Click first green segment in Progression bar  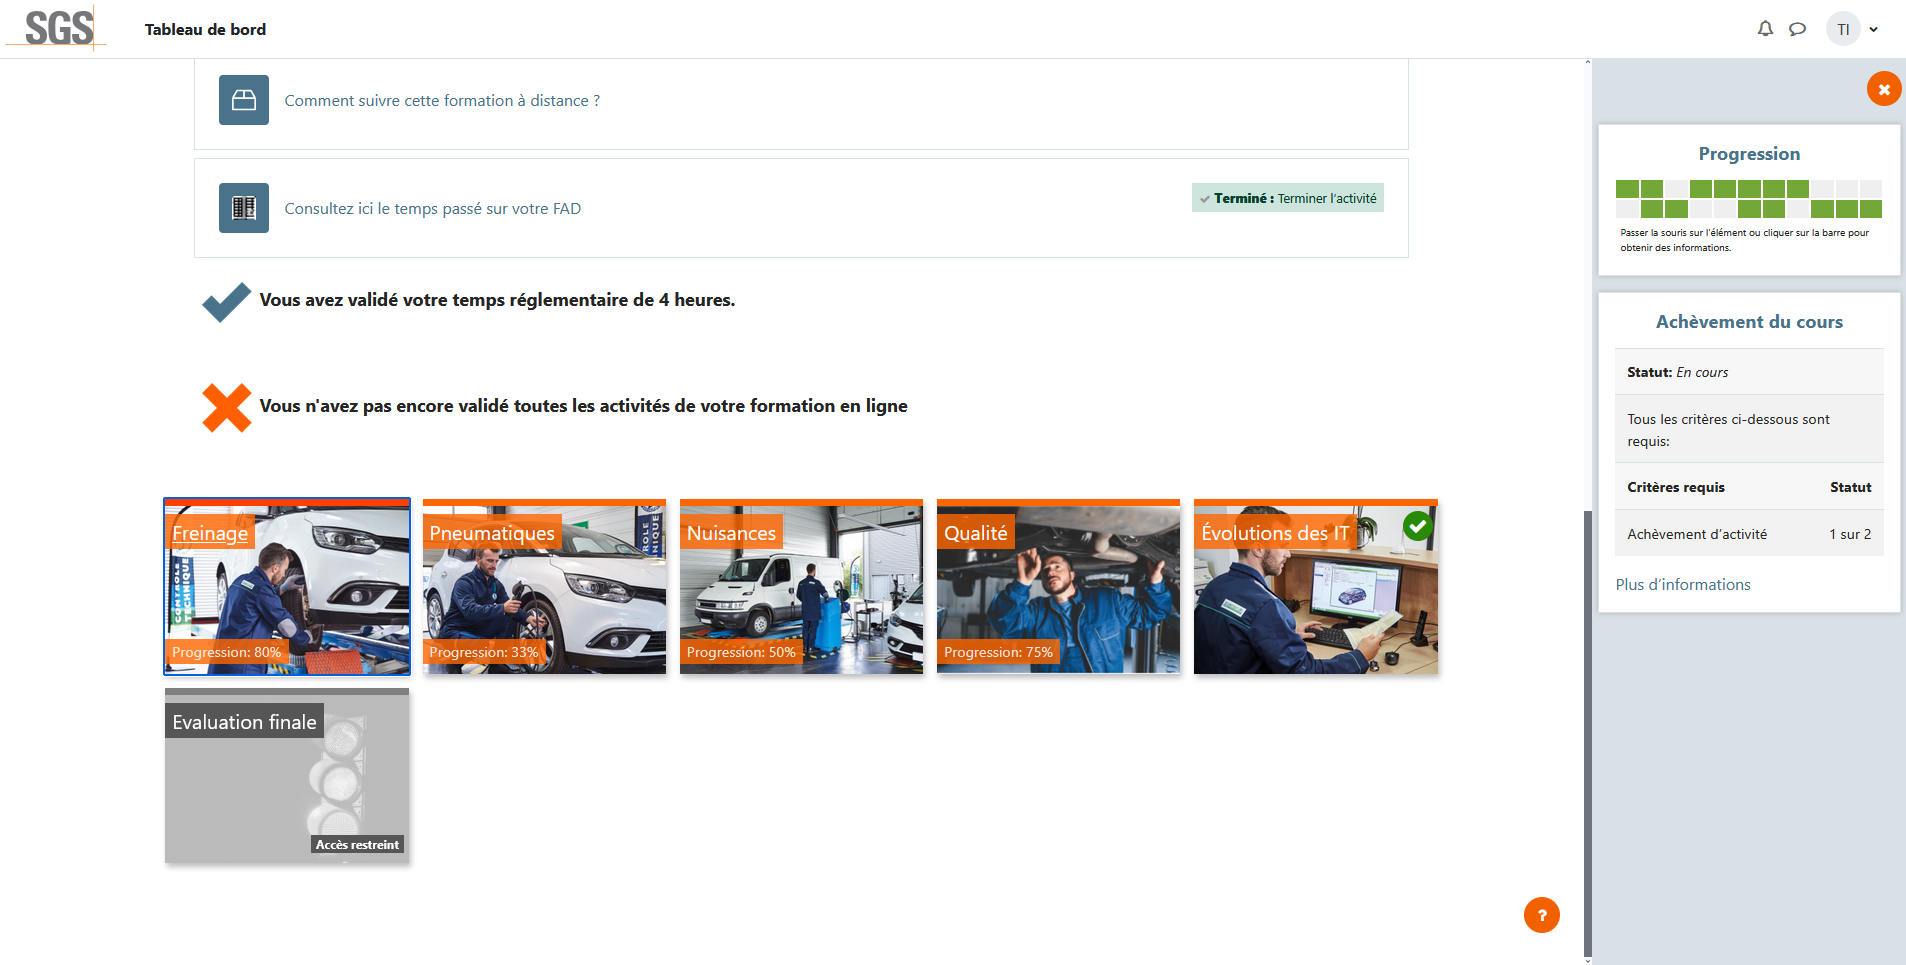(1627, 189)
